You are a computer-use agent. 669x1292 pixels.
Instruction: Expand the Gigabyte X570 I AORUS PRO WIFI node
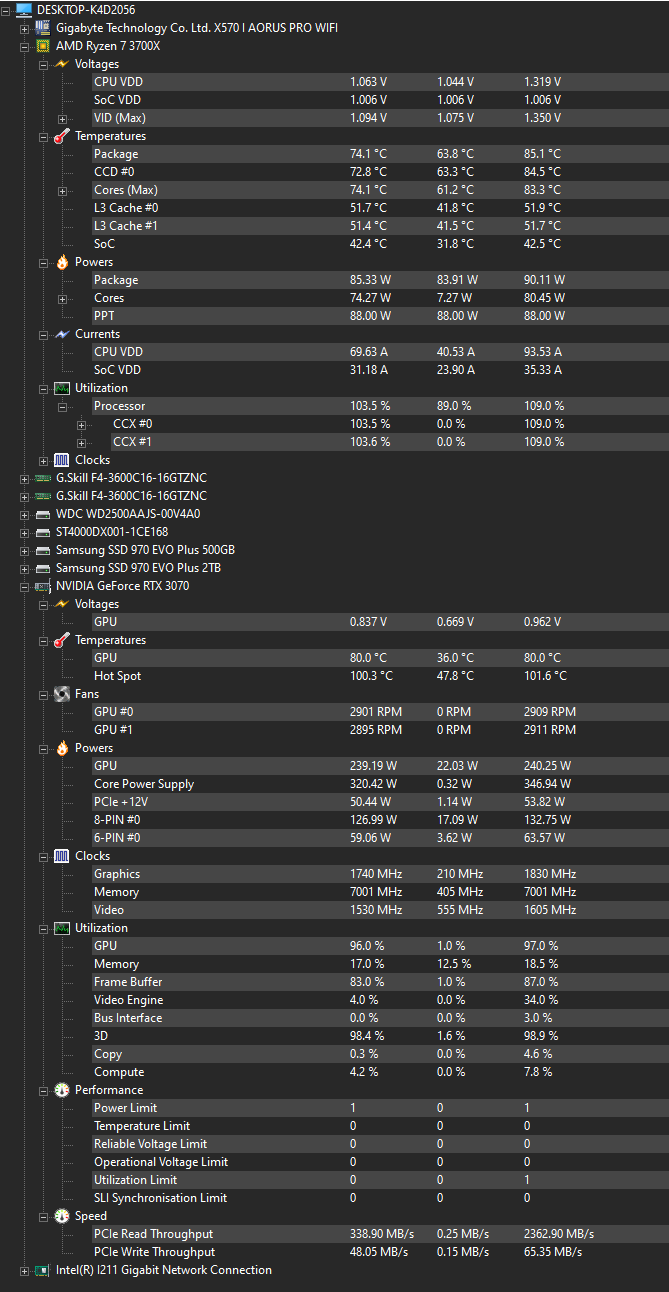pos(25,28)
